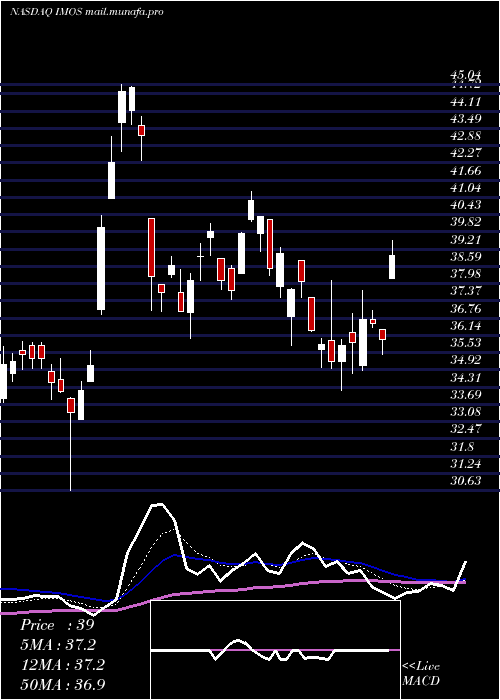The image size is (500, 700).
Task: Click the 34.92 price axis label
Action: coord(466,360)
